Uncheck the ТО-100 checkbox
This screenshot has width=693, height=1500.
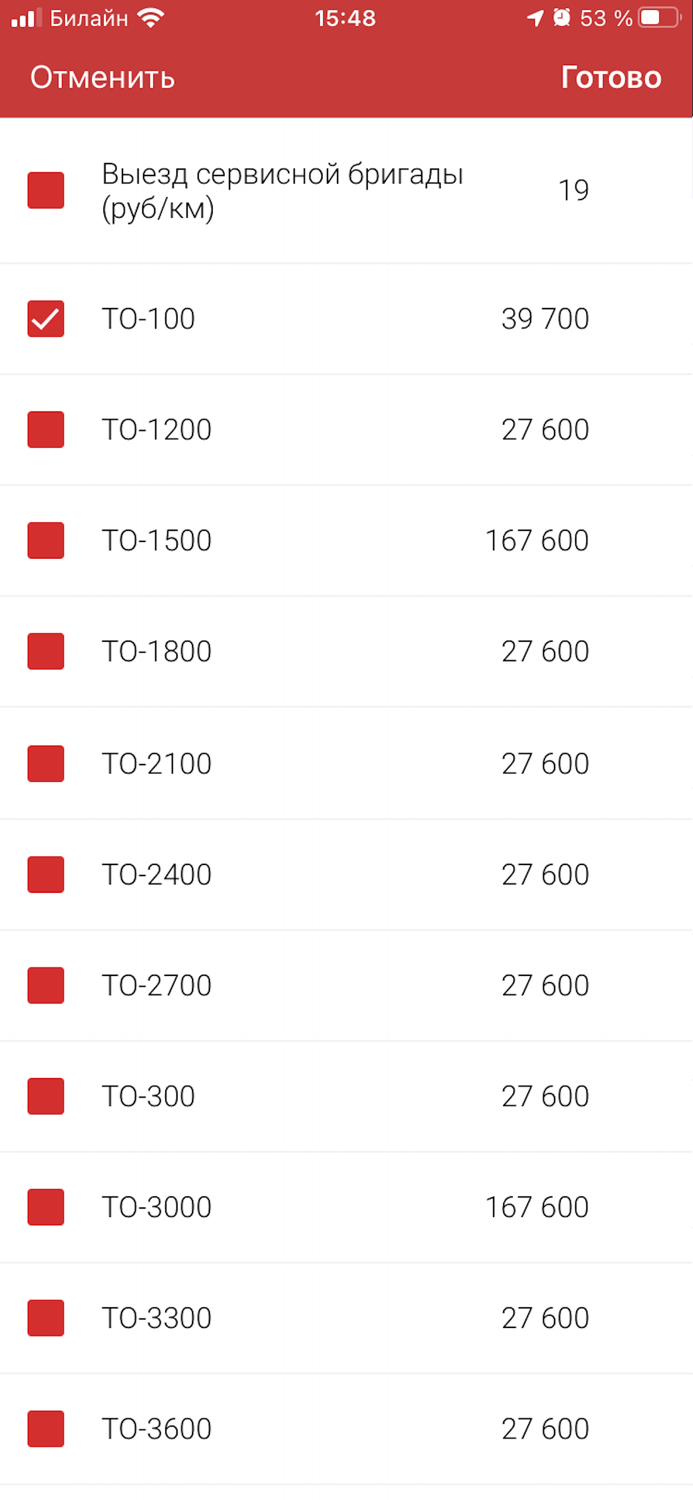46,319
